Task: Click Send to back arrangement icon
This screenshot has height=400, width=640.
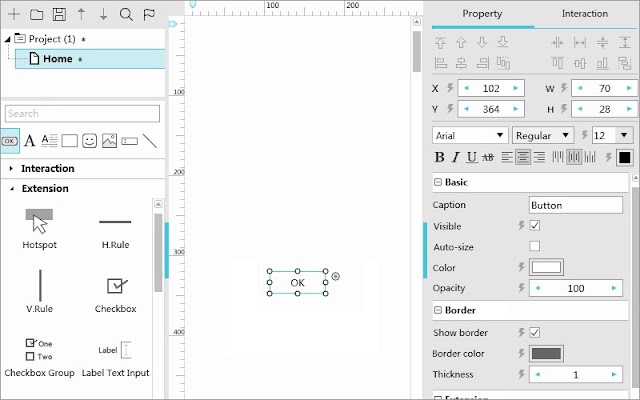Action: tap(503, 42)
